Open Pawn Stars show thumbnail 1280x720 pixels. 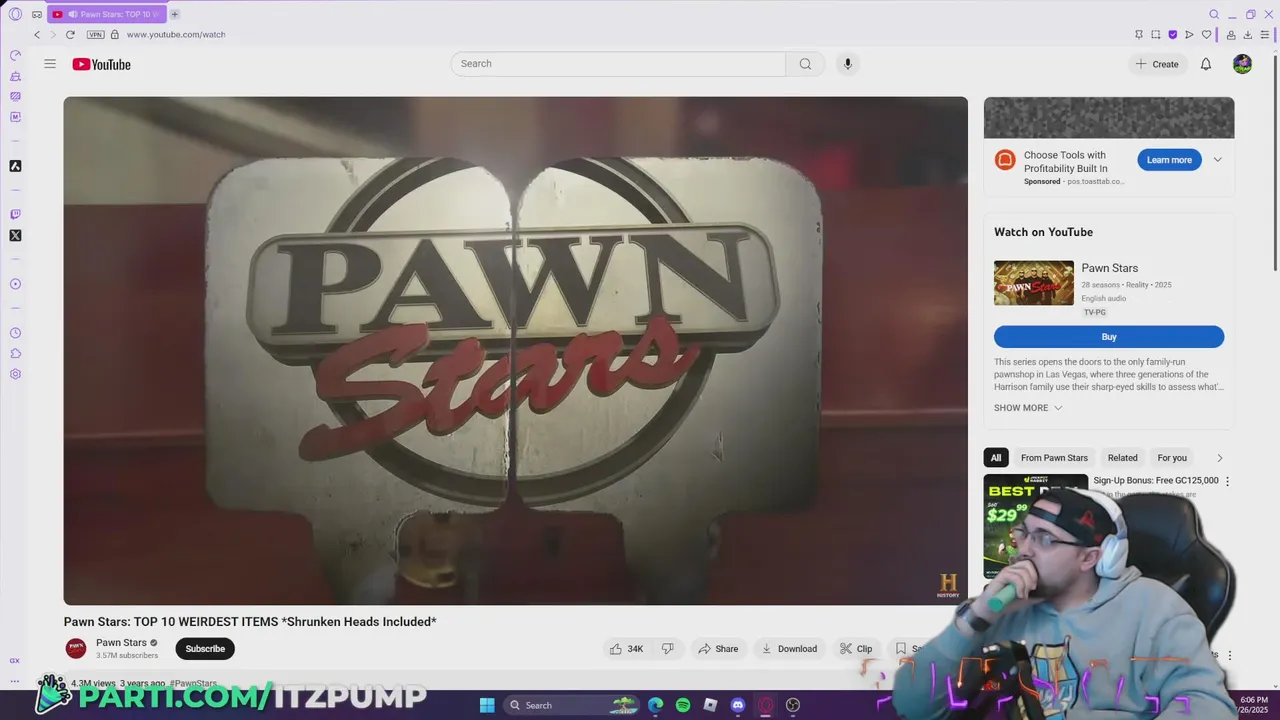tap(1034, 283)
